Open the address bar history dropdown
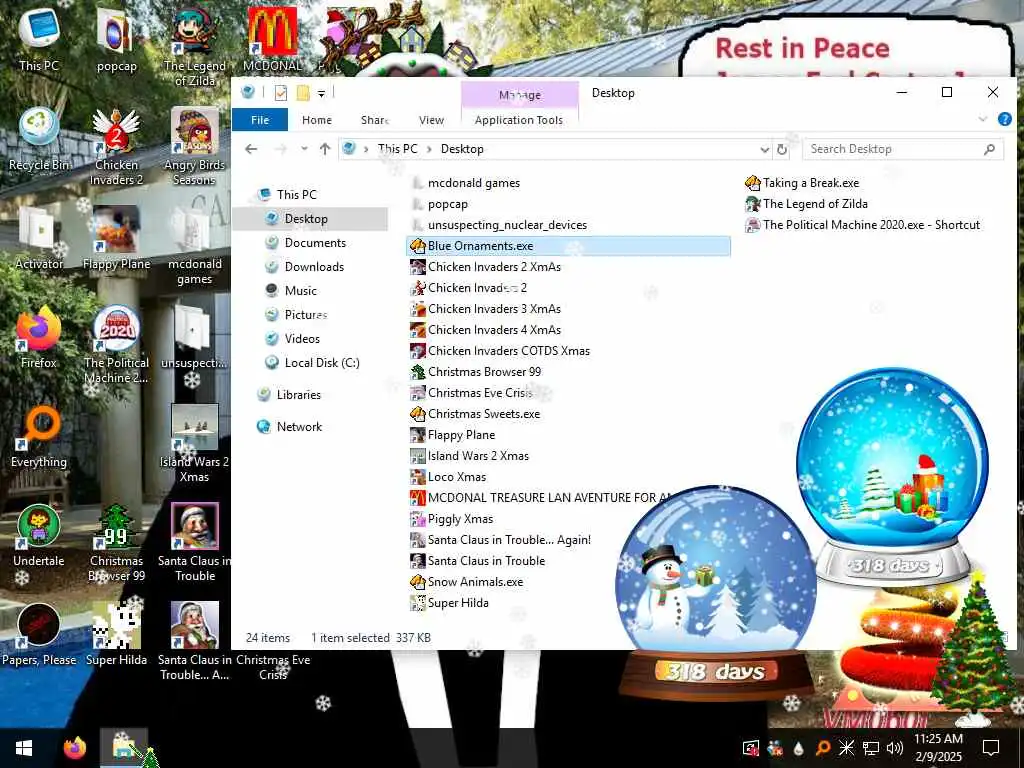The width and height of the screenshot is (1024, 768). pos(765,150)
